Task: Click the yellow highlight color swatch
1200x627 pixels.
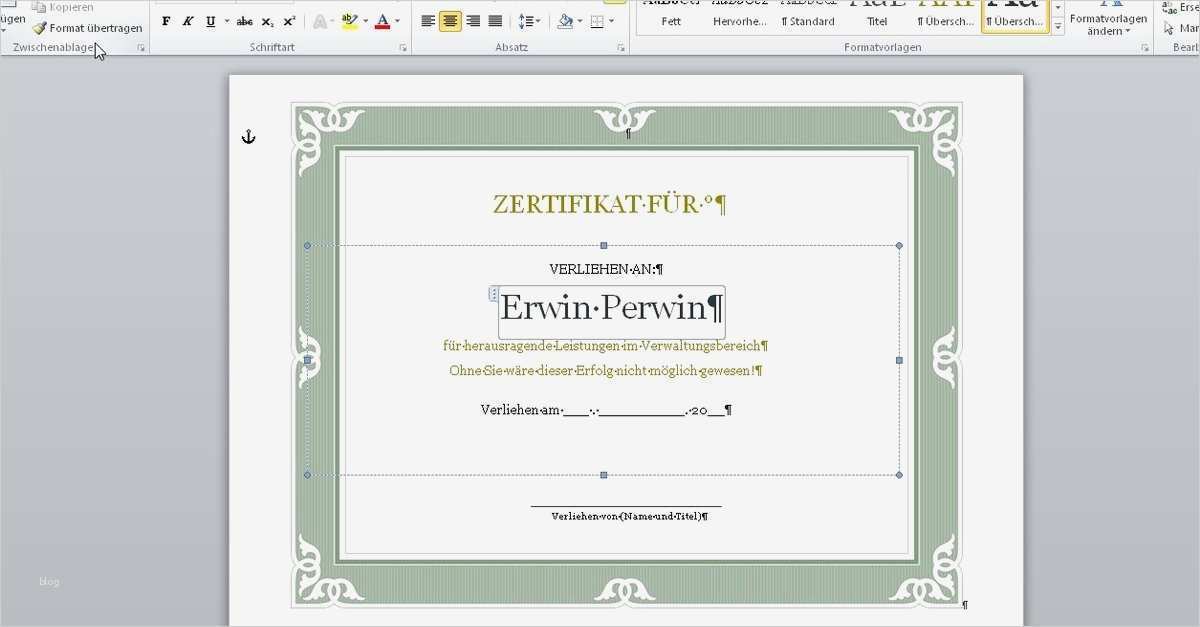Action: point(349,28)
